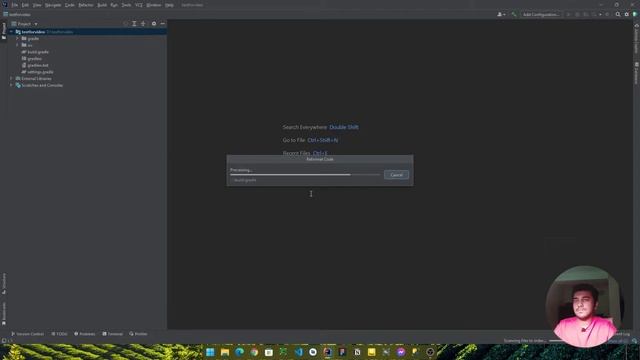Open IDE settings gear icon
640x360 pixels.
tap(627, 14)
